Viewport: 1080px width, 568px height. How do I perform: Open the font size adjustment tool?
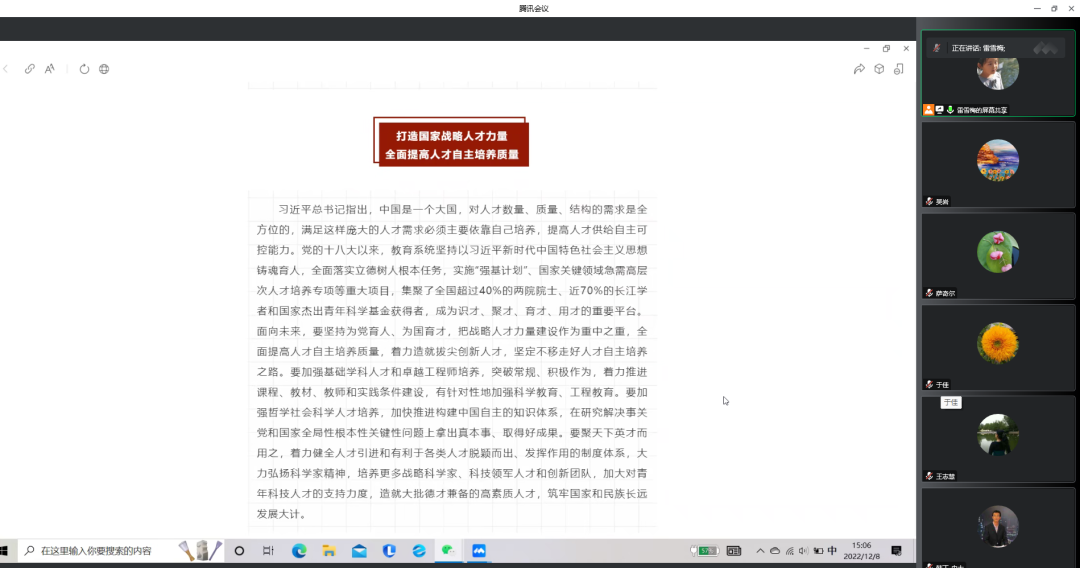pos(49,69)
